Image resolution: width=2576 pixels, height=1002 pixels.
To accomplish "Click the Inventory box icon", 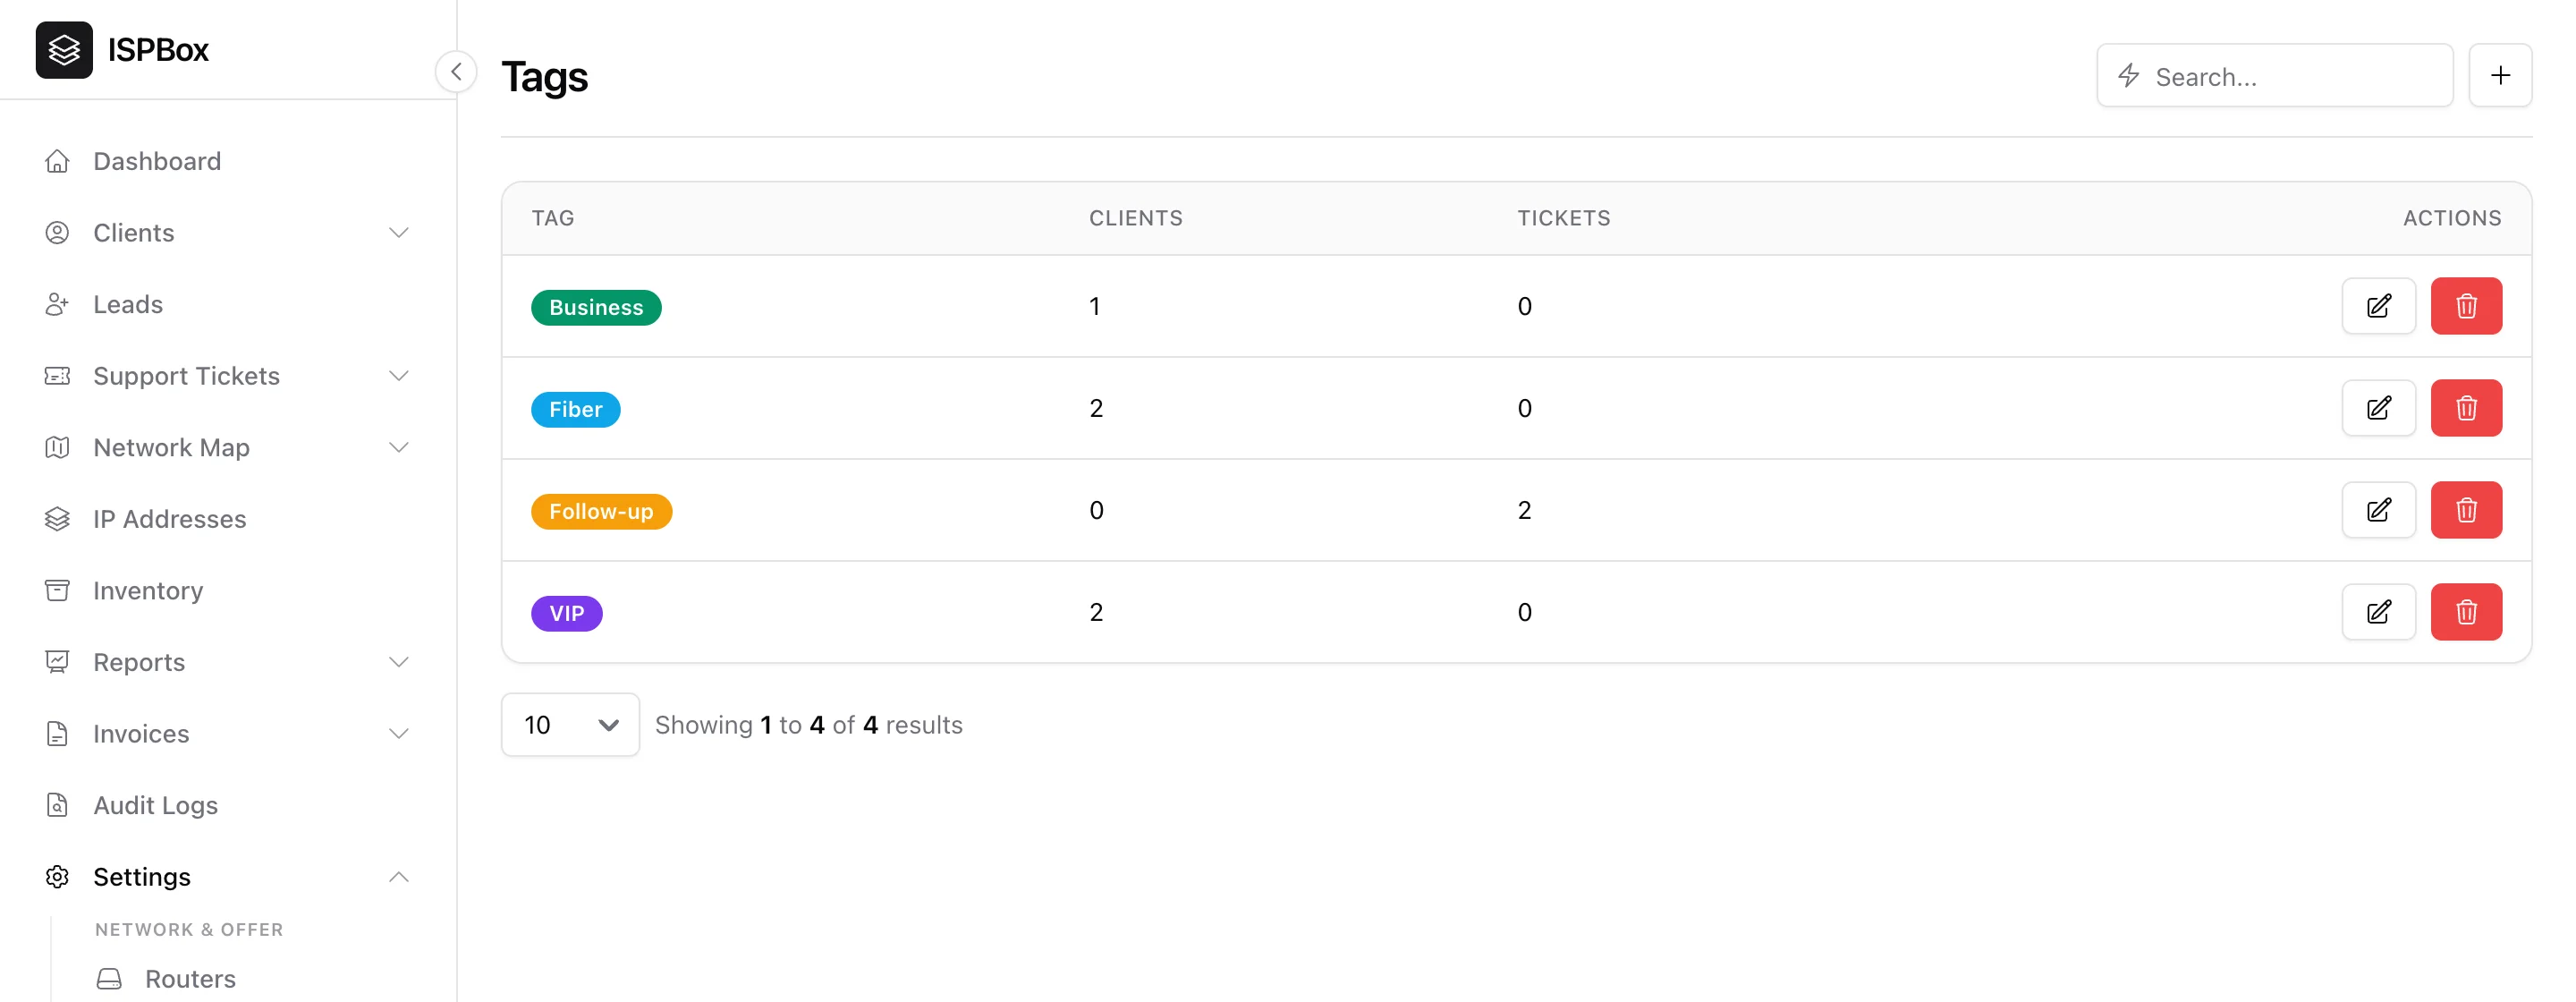I will point(57,591).
